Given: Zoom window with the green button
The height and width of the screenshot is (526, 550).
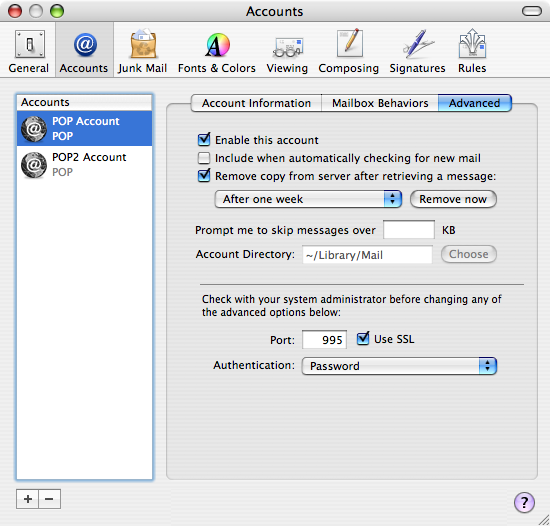Looking at the screenshot, I should tap(57, 11).
